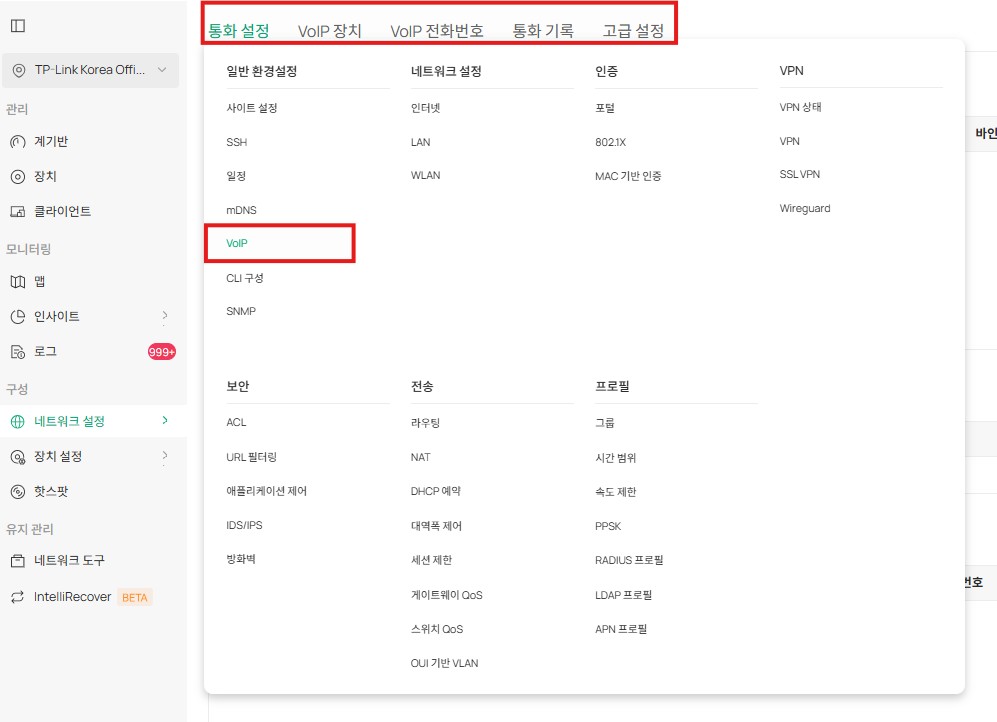Switch to the VoIP 장치 tab

[331, 31]
